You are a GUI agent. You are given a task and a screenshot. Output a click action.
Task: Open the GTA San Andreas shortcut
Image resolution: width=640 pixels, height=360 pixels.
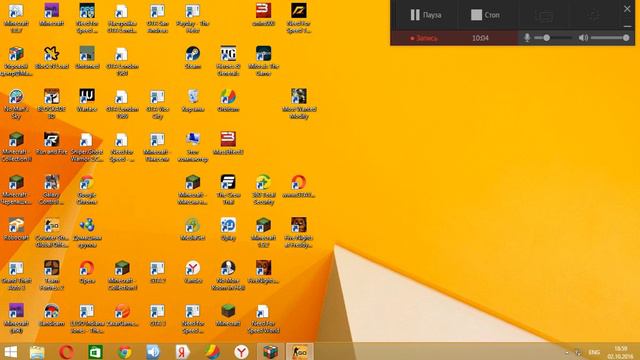click(157, 18)
